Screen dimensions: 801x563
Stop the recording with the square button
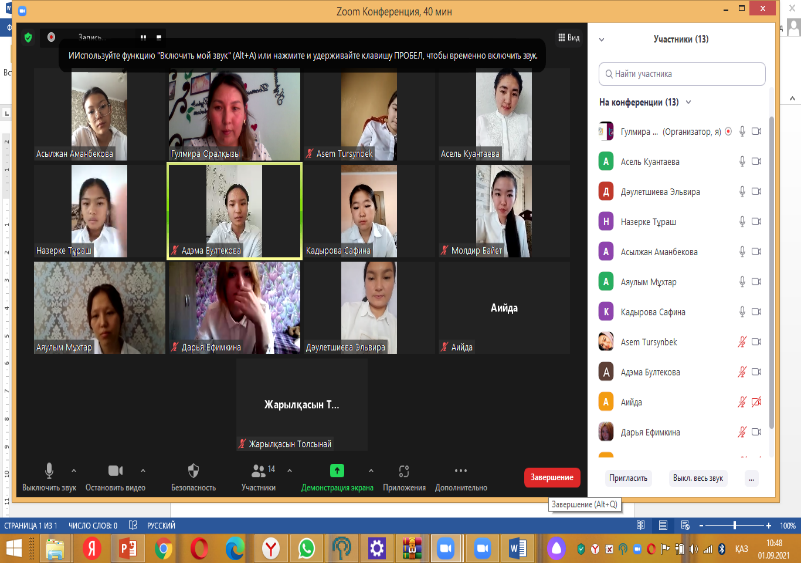(158, 37)
